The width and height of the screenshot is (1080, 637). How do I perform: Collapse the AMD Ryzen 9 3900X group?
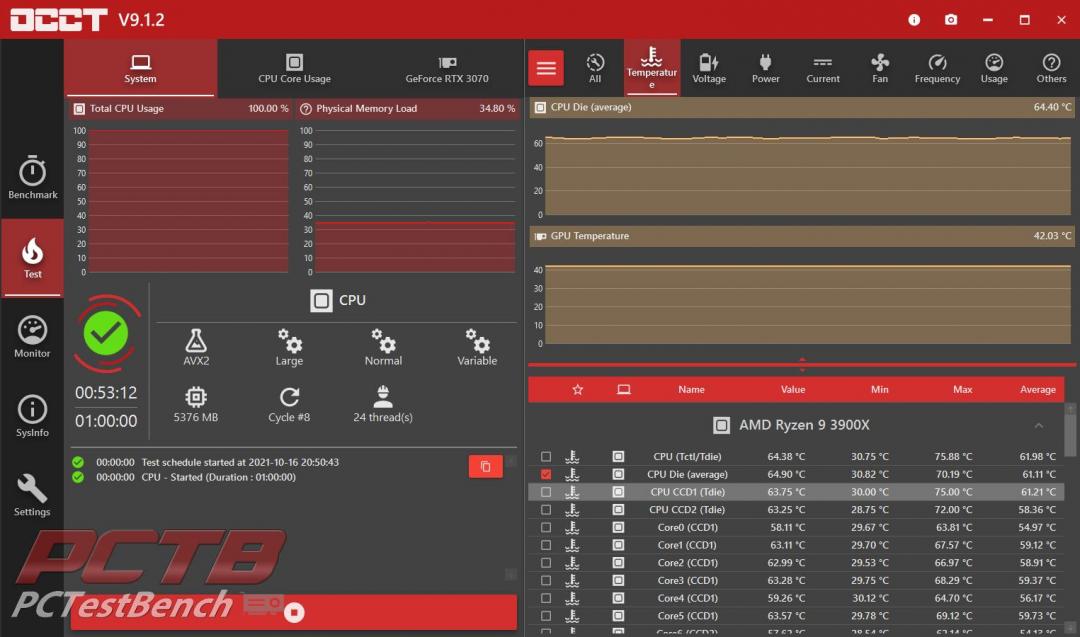tap(1039, 426)
